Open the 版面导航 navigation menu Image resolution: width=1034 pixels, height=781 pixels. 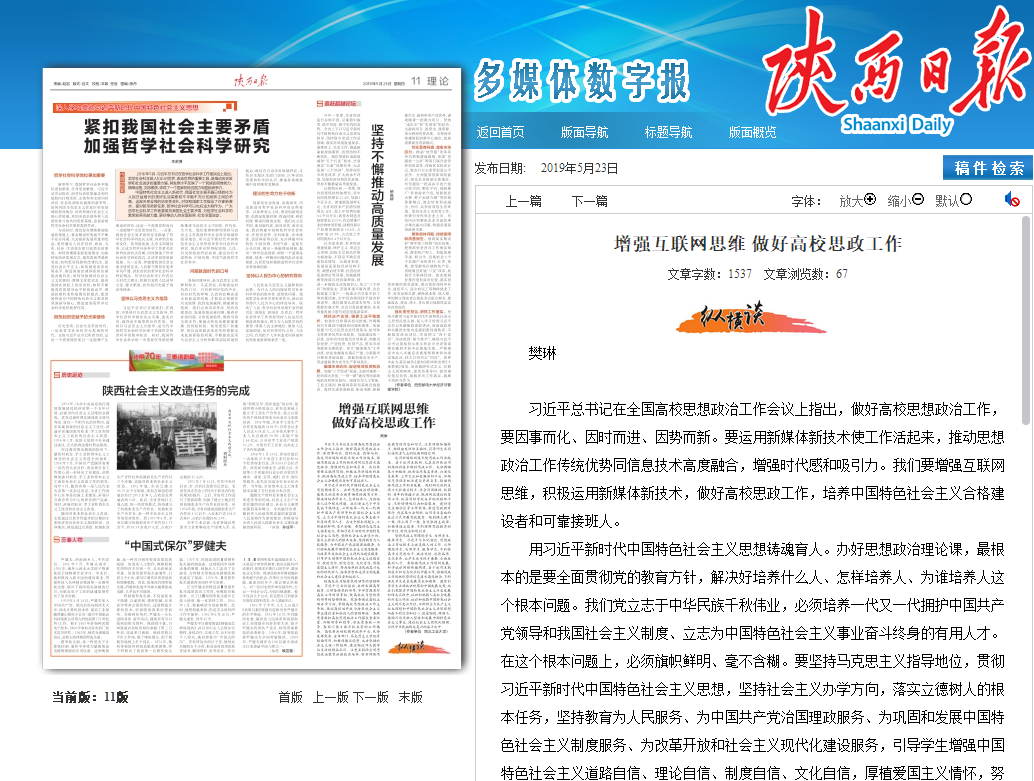click(x=584, y=132)
